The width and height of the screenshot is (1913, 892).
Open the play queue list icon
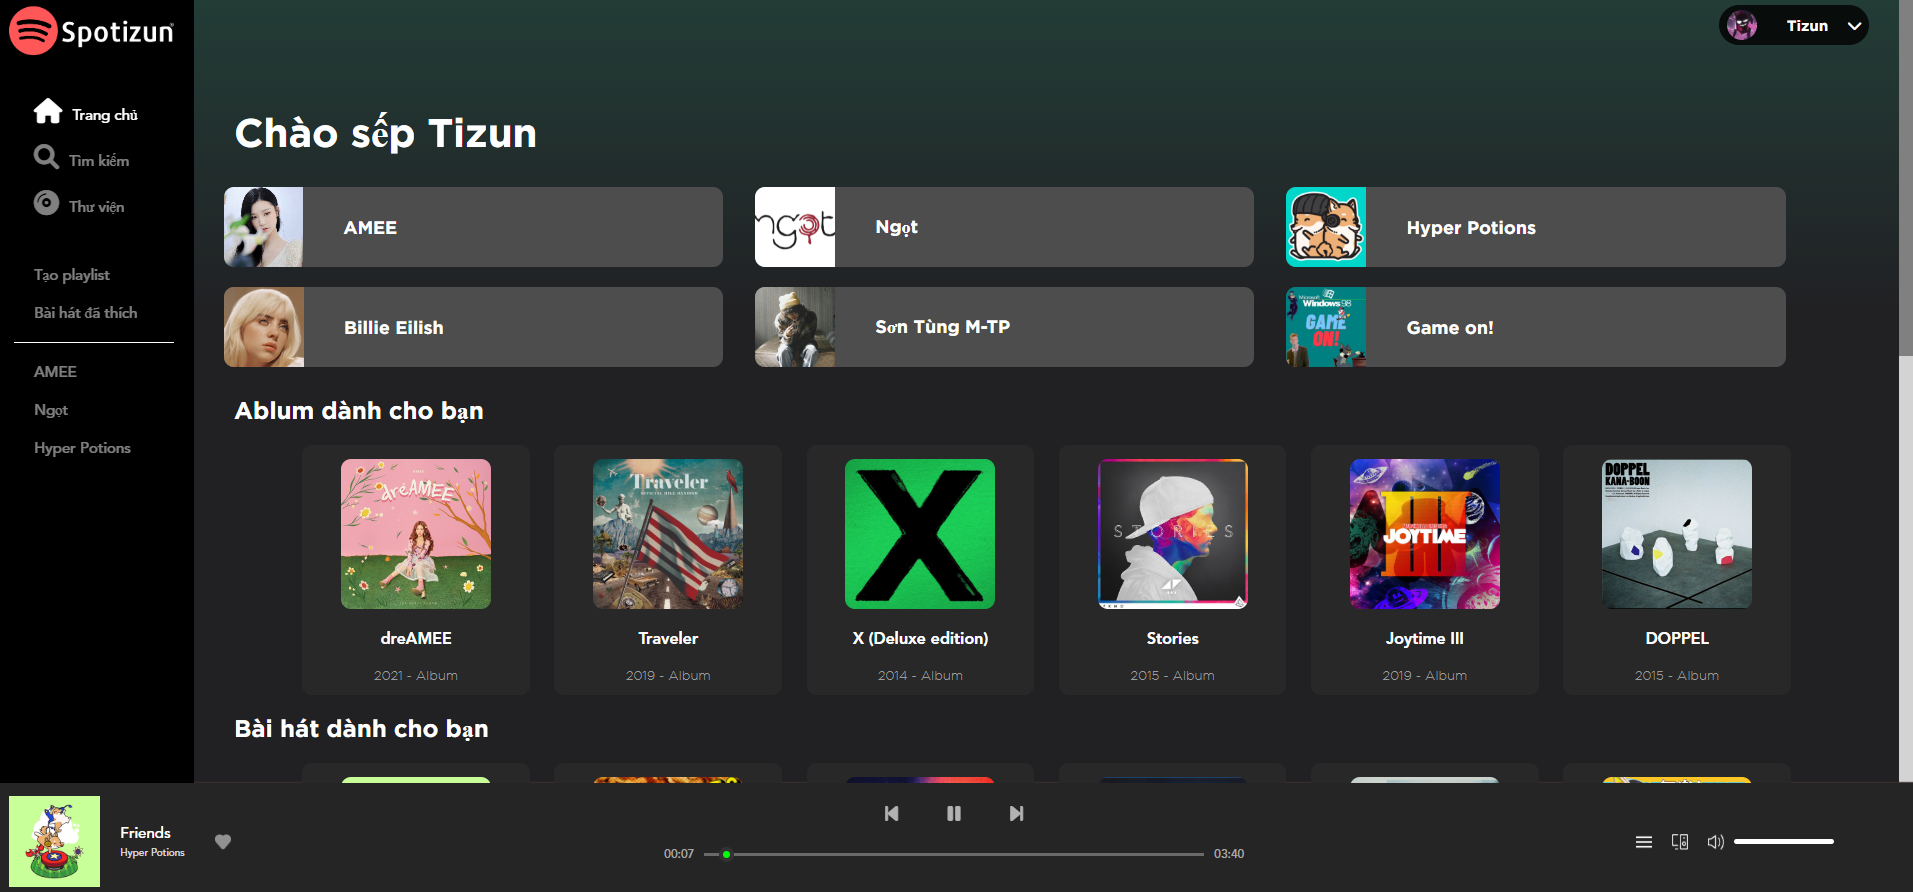[x=1644, y=842]
